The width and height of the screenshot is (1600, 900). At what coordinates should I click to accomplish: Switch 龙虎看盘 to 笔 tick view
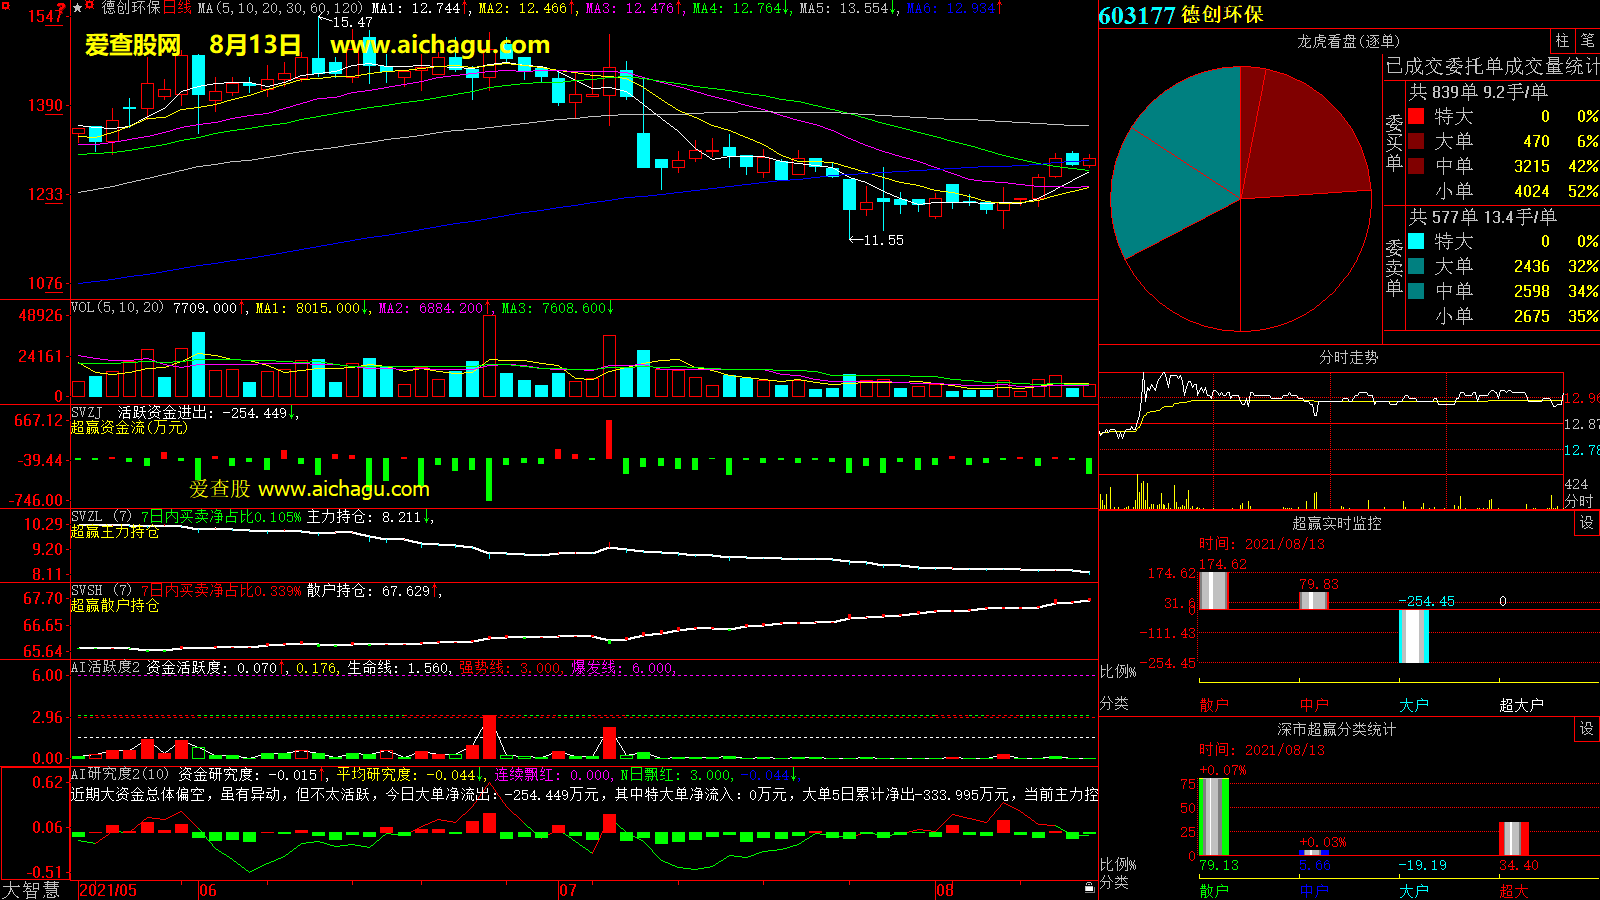click(1587, 41)
